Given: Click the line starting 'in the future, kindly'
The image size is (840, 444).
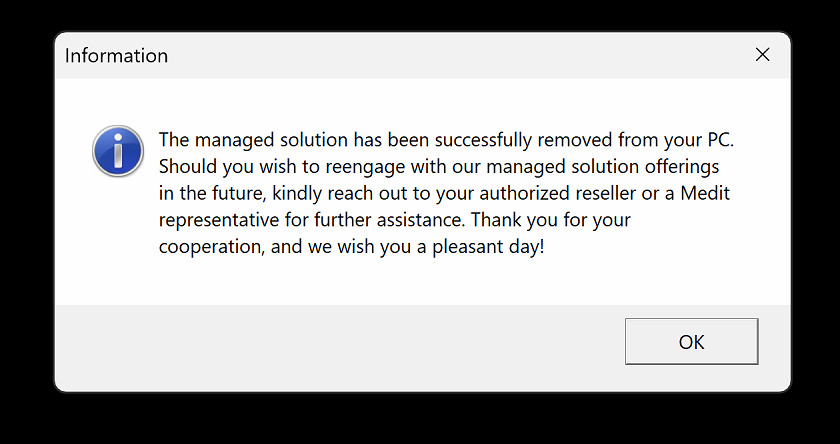Looking at the screenshot, I should (x=444, y=193).
